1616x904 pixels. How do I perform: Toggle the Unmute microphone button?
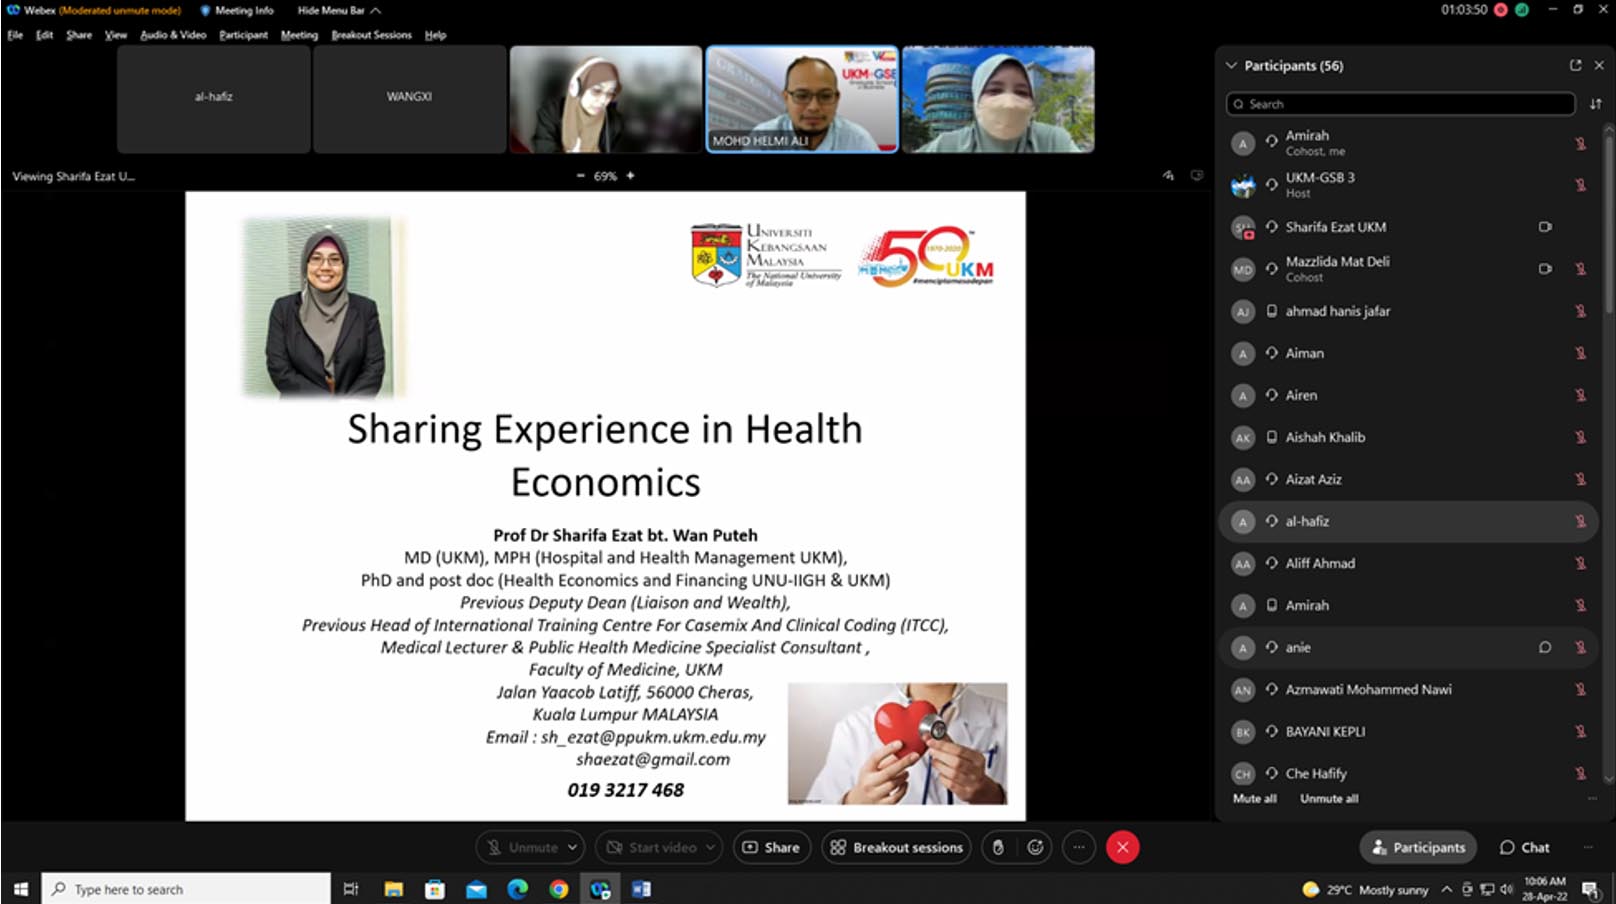pyautogui.click(x=522, y=847)
